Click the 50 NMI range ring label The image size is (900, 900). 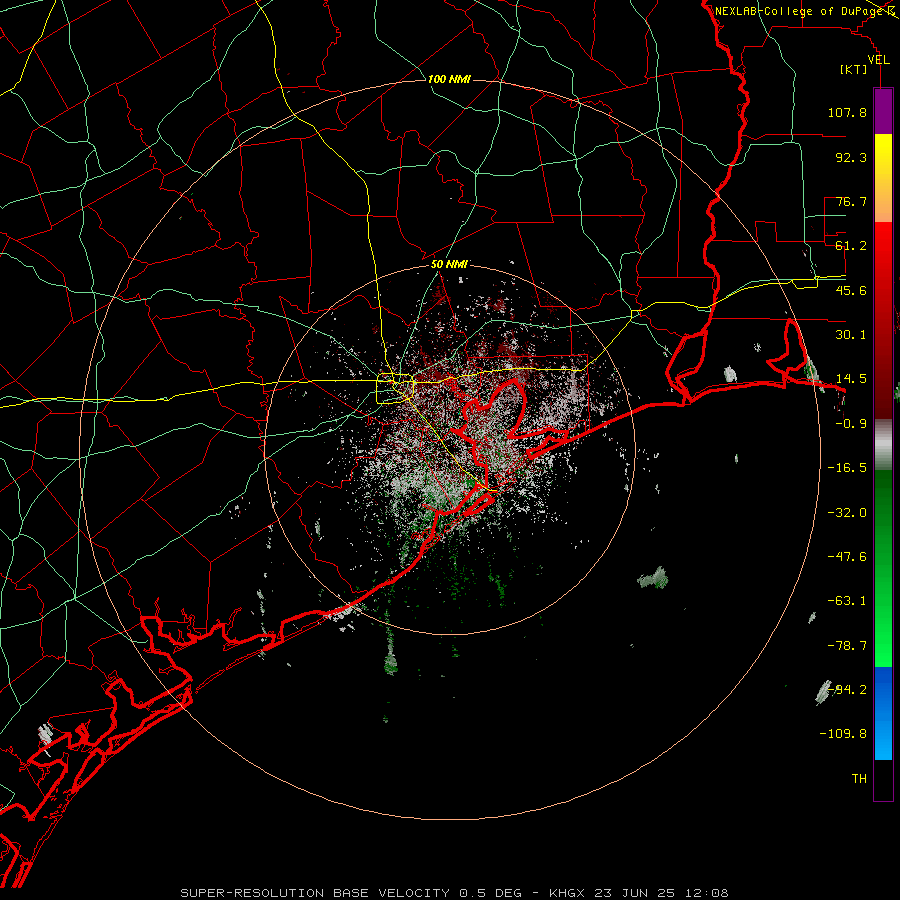(x=449, y=264)
